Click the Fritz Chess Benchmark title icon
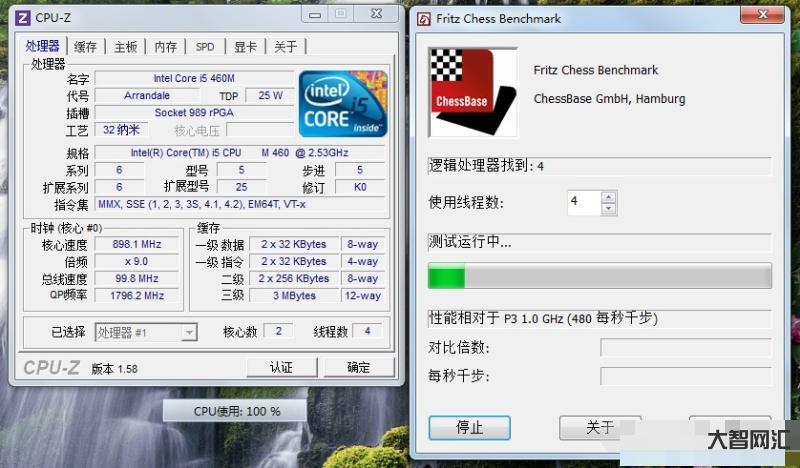 click(424, 18)
